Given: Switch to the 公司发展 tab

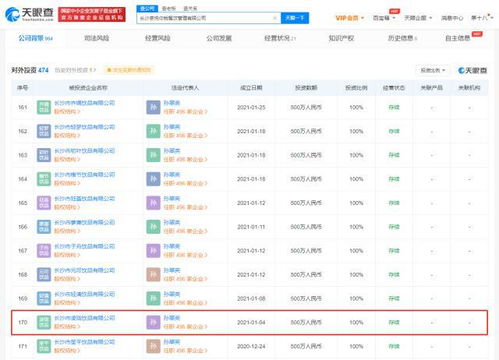Looking at the screenshot, I should click(219, 38).
